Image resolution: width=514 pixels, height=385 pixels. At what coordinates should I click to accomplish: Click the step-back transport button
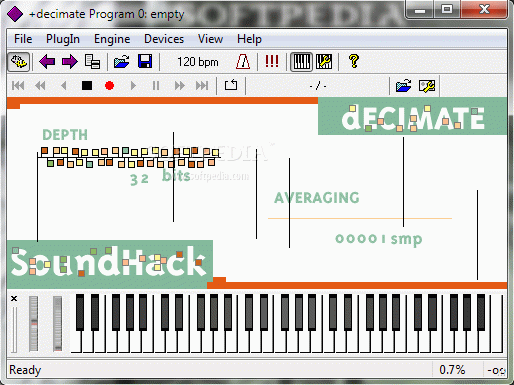64,86
